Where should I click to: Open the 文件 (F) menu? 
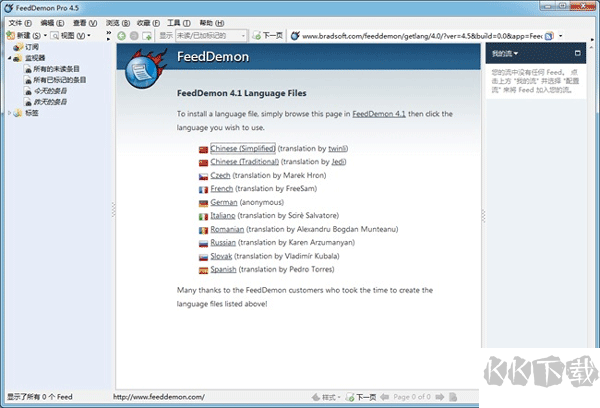[20, 23]
